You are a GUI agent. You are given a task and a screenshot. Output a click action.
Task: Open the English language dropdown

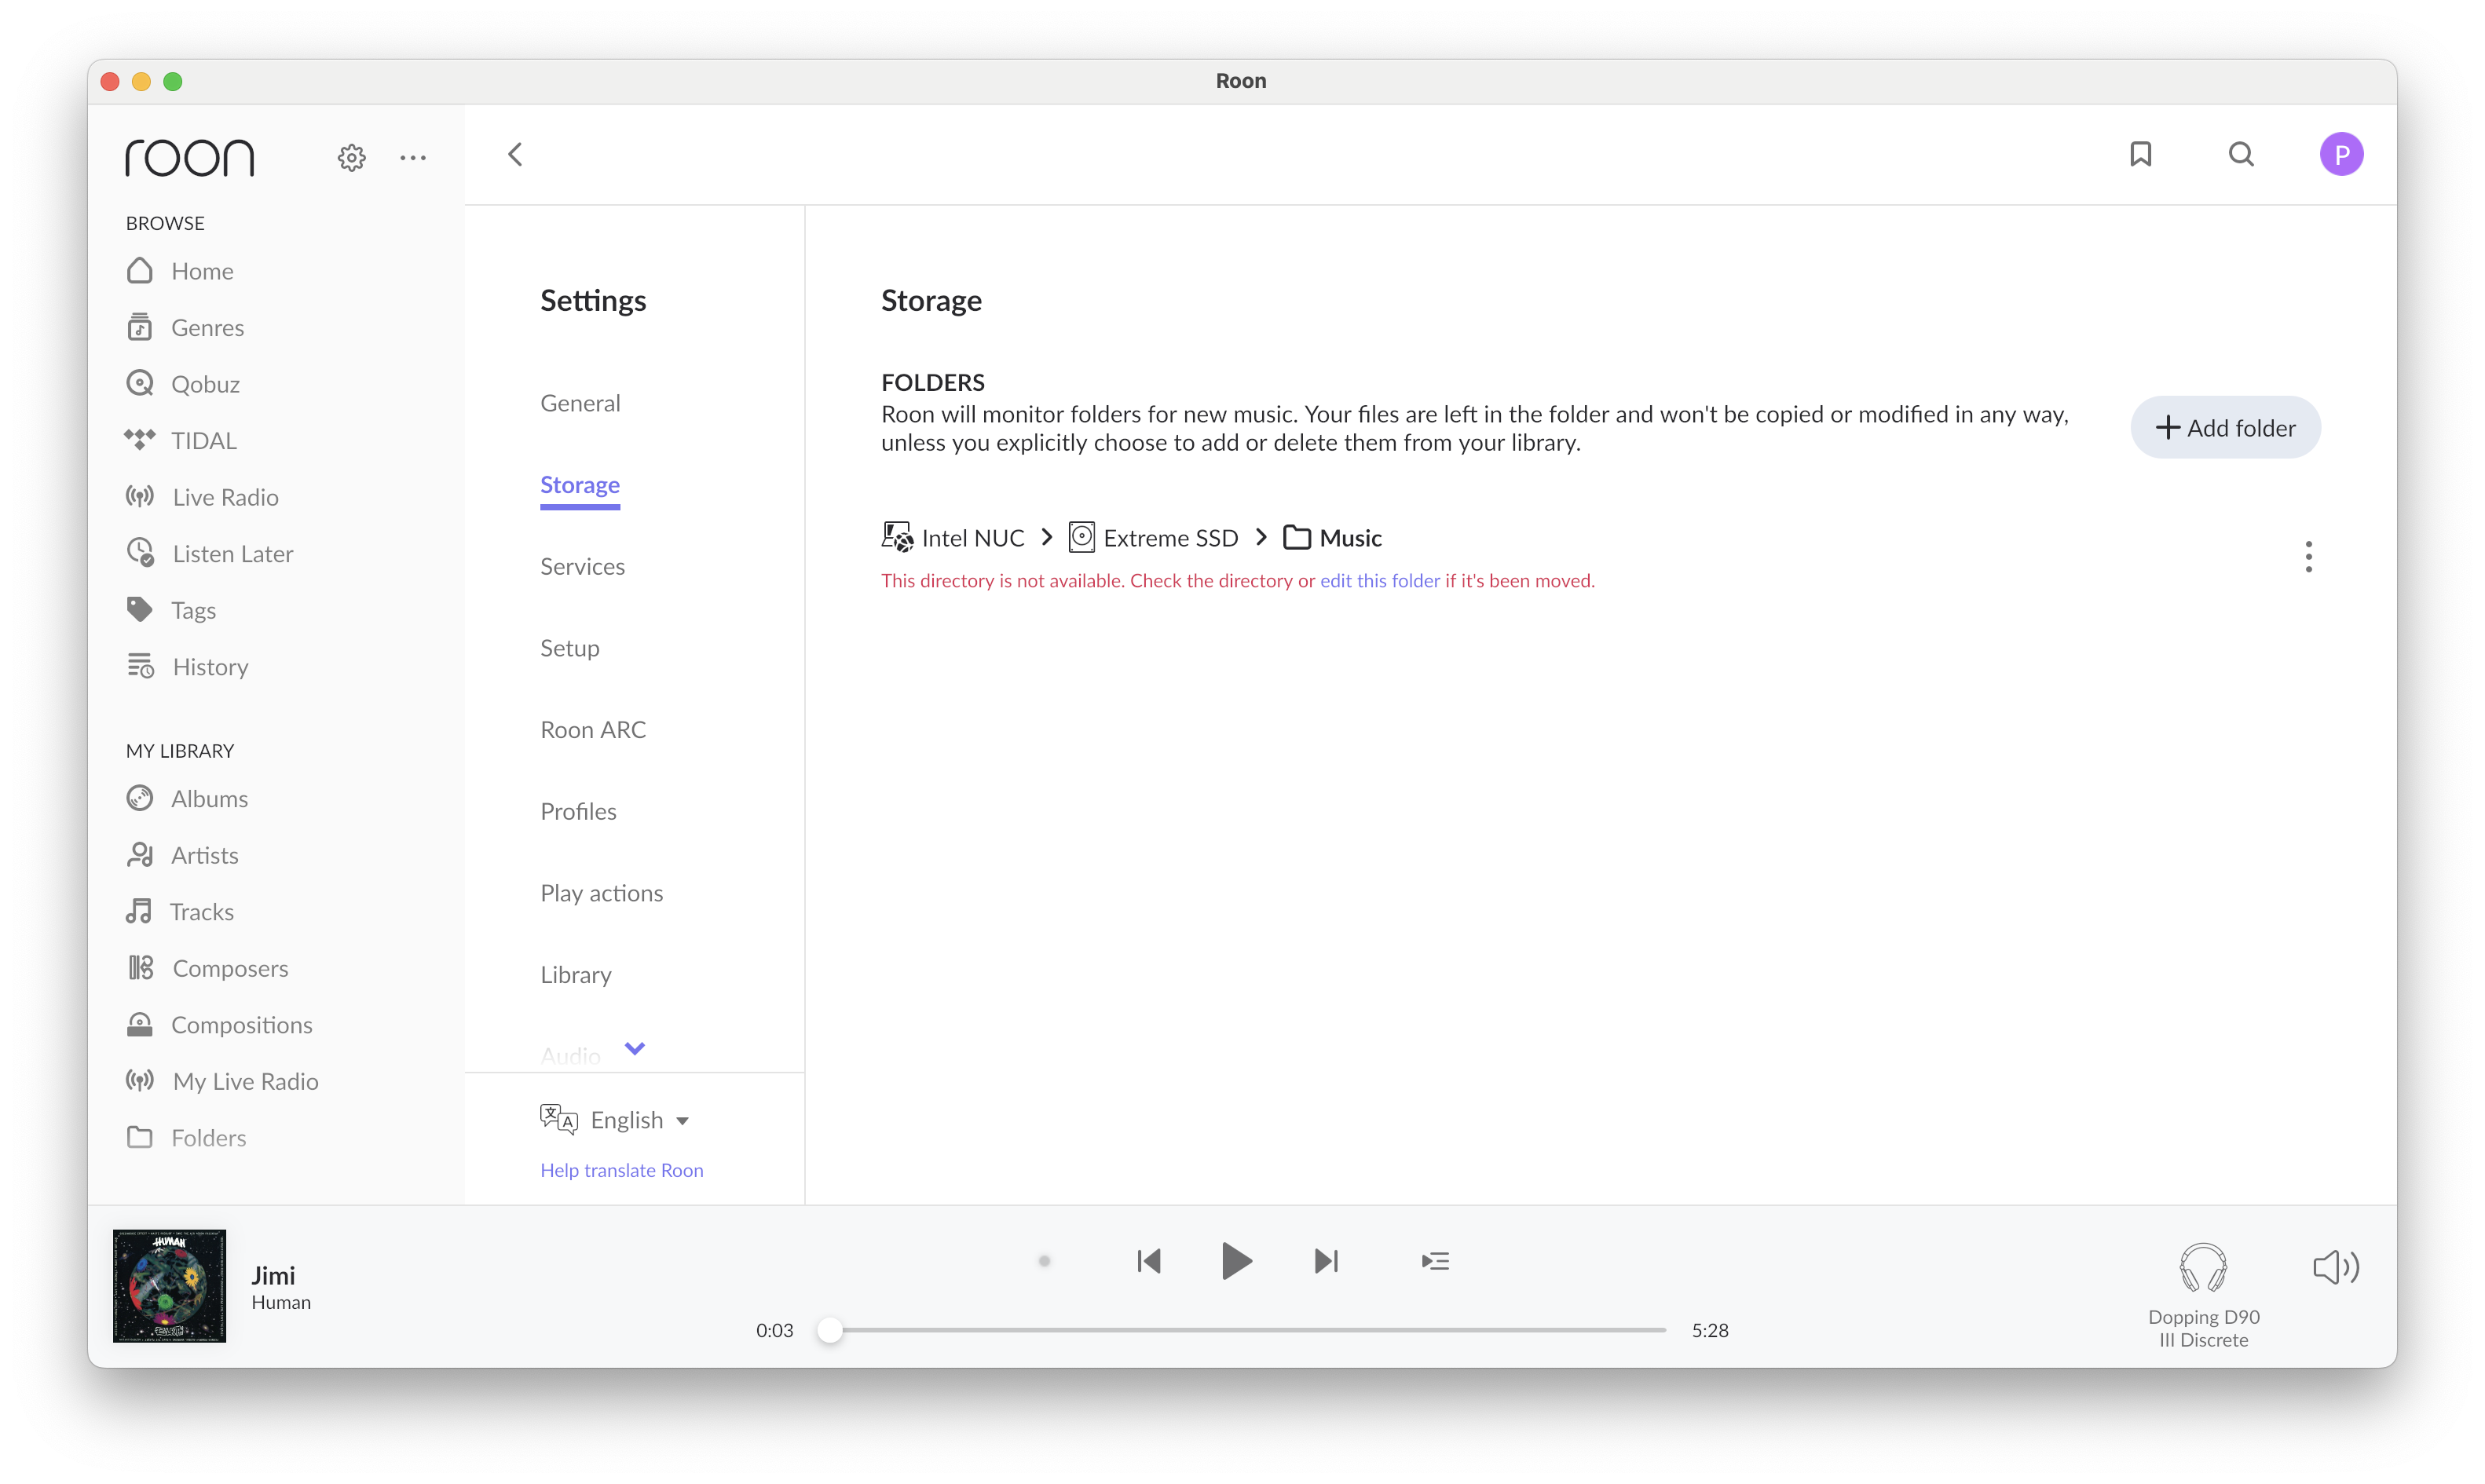[x=614, y=1120]
